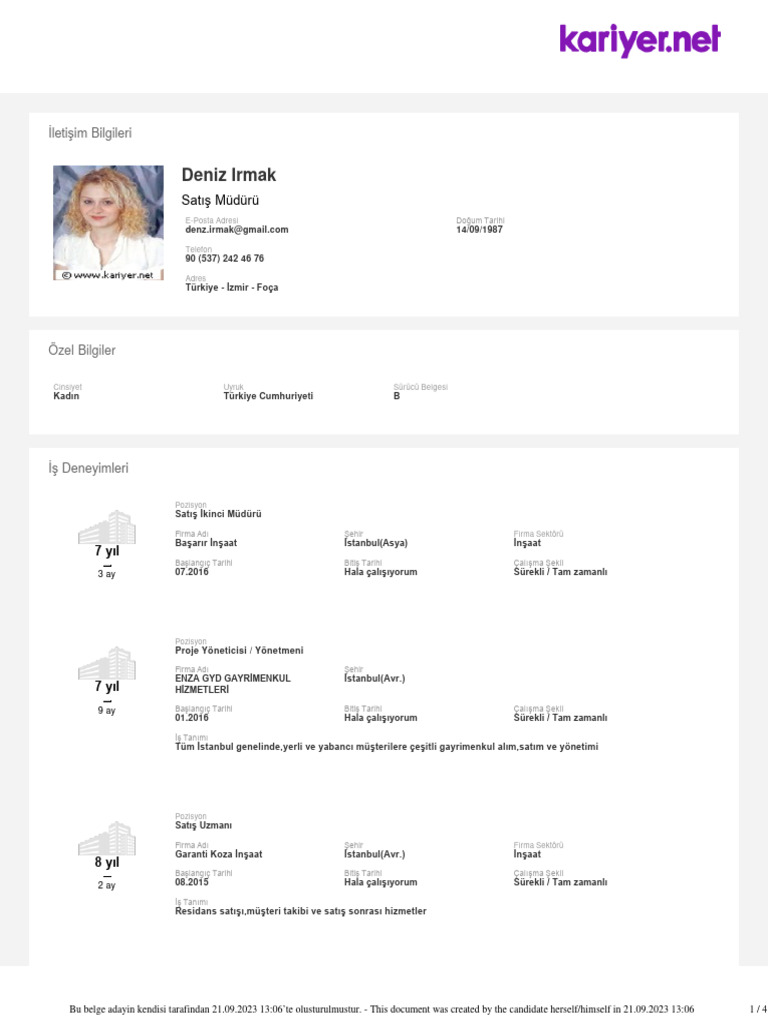The image size is (768, 1024).
Task: Click the Satış İkinci Müdürü position title
Action: click(218, 514)
